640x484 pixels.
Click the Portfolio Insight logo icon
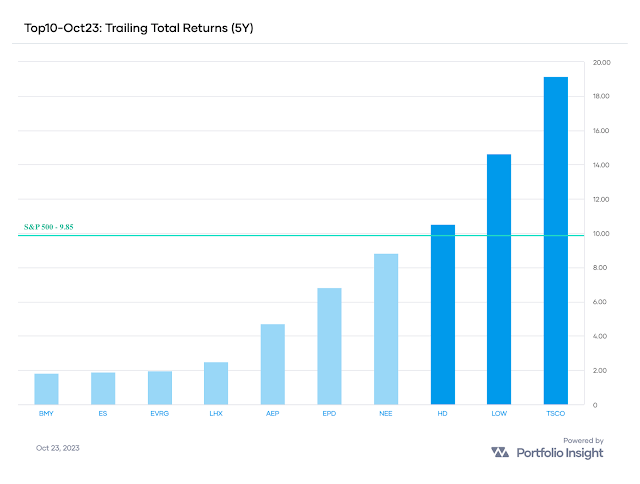[x=500, y=453]
